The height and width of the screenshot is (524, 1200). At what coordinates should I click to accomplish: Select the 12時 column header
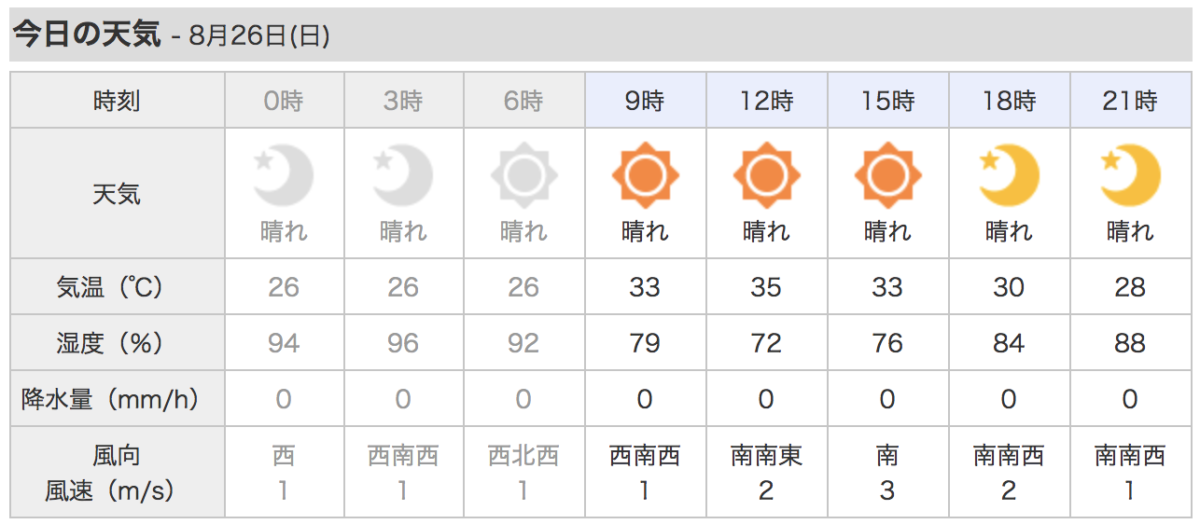(766, 100)
